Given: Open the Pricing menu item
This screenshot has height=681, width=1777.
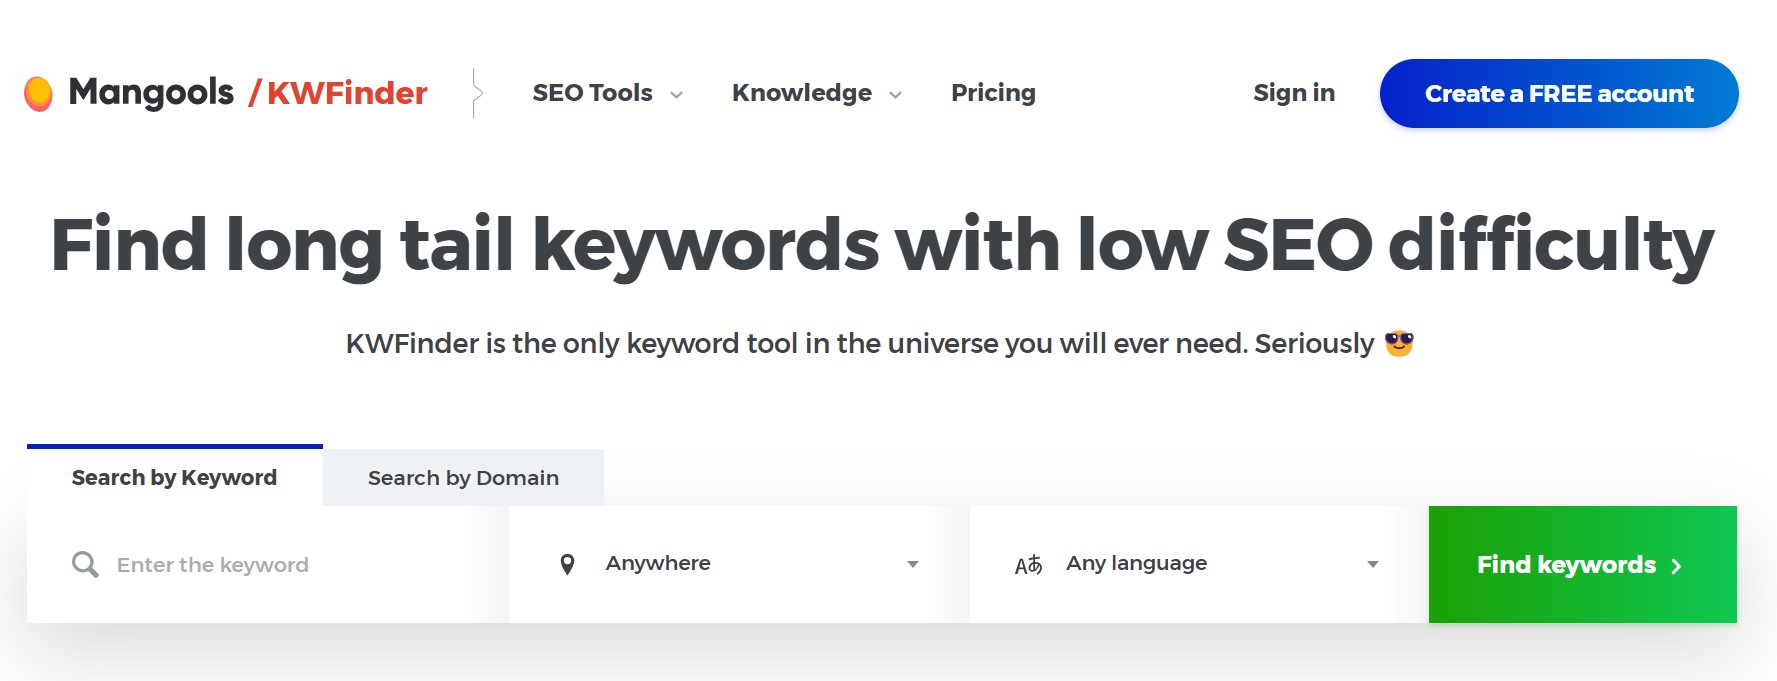Looking at the screenshot, I should point(993,92).
